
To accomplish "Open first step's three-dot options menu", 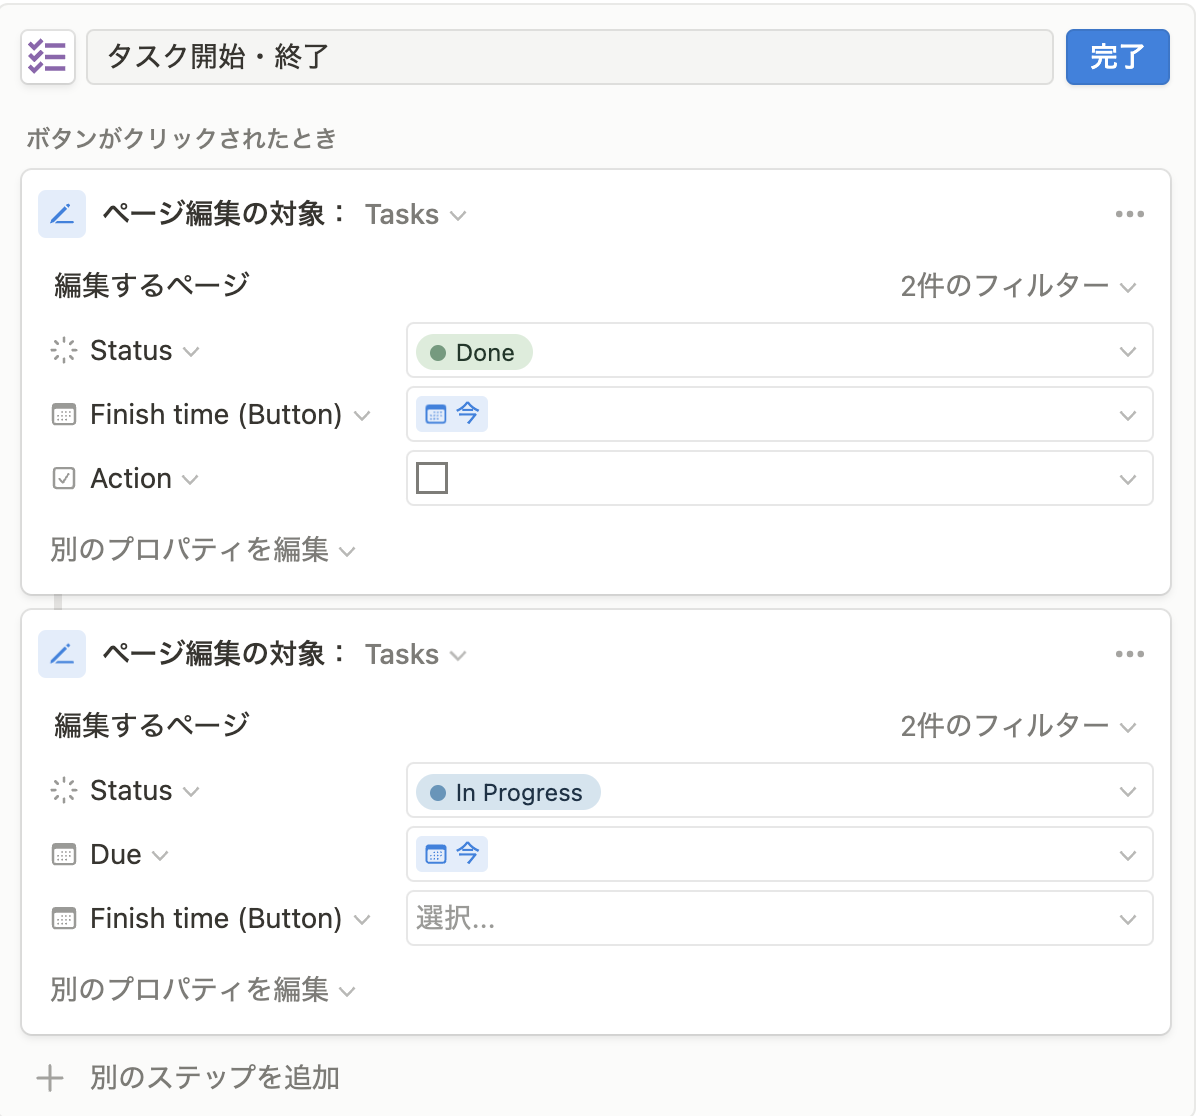I will pyautogui.click(x=1129, y=214).
